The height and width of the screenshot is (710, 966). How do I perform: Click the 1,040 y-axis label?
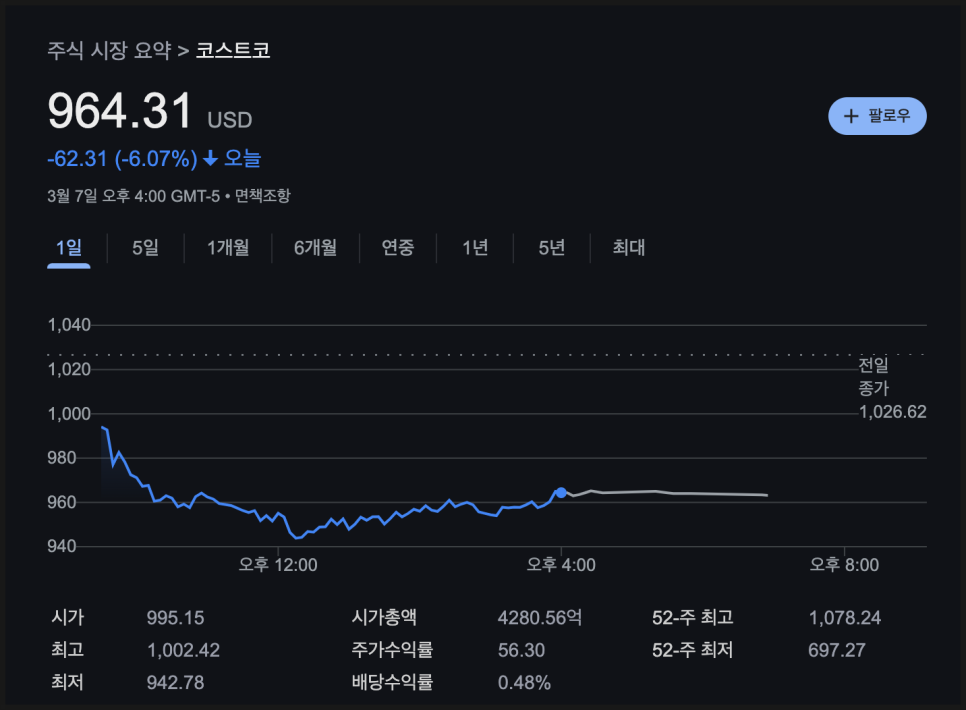pos(69,325)
